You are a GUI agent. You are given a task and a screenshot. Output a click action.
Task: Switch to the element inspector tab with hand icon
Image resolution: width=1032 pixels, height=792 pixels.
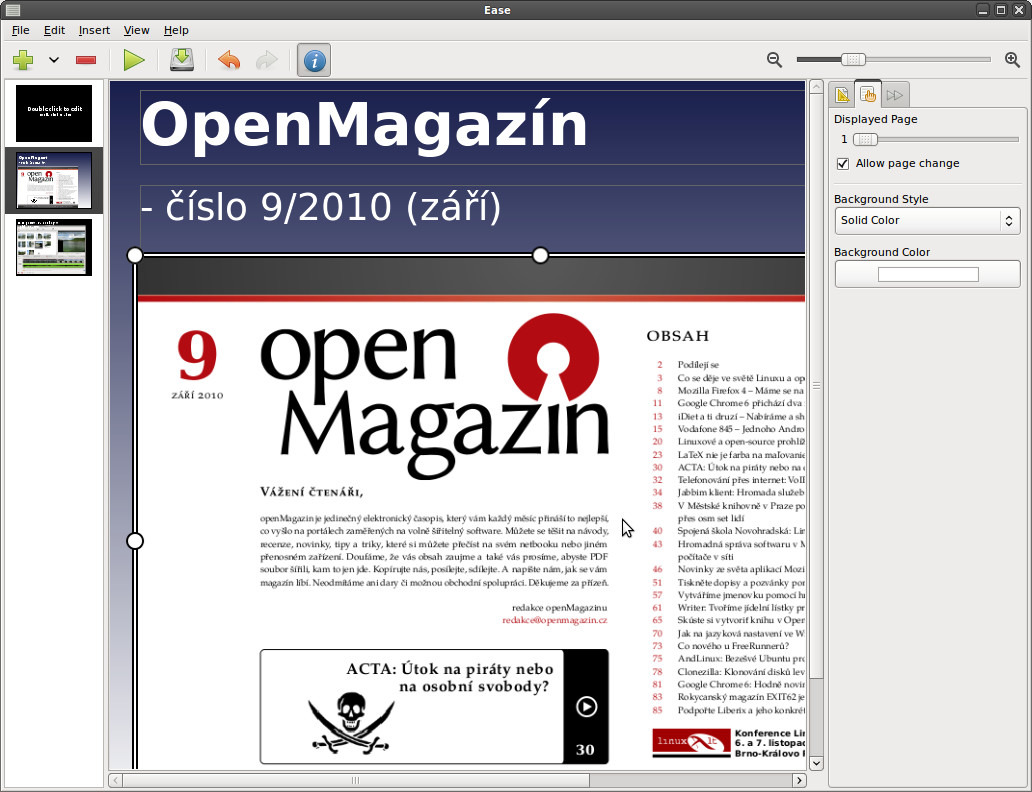(867, 95)
